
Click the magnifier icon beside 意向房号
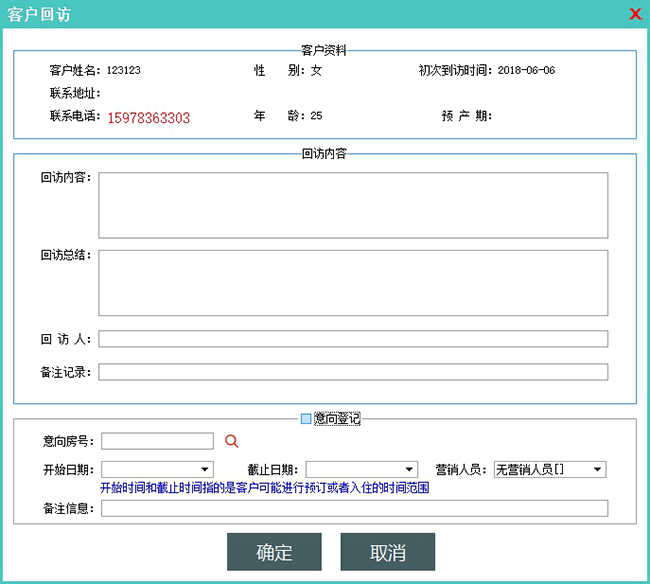pyautogui.click(x=231, y=441)
